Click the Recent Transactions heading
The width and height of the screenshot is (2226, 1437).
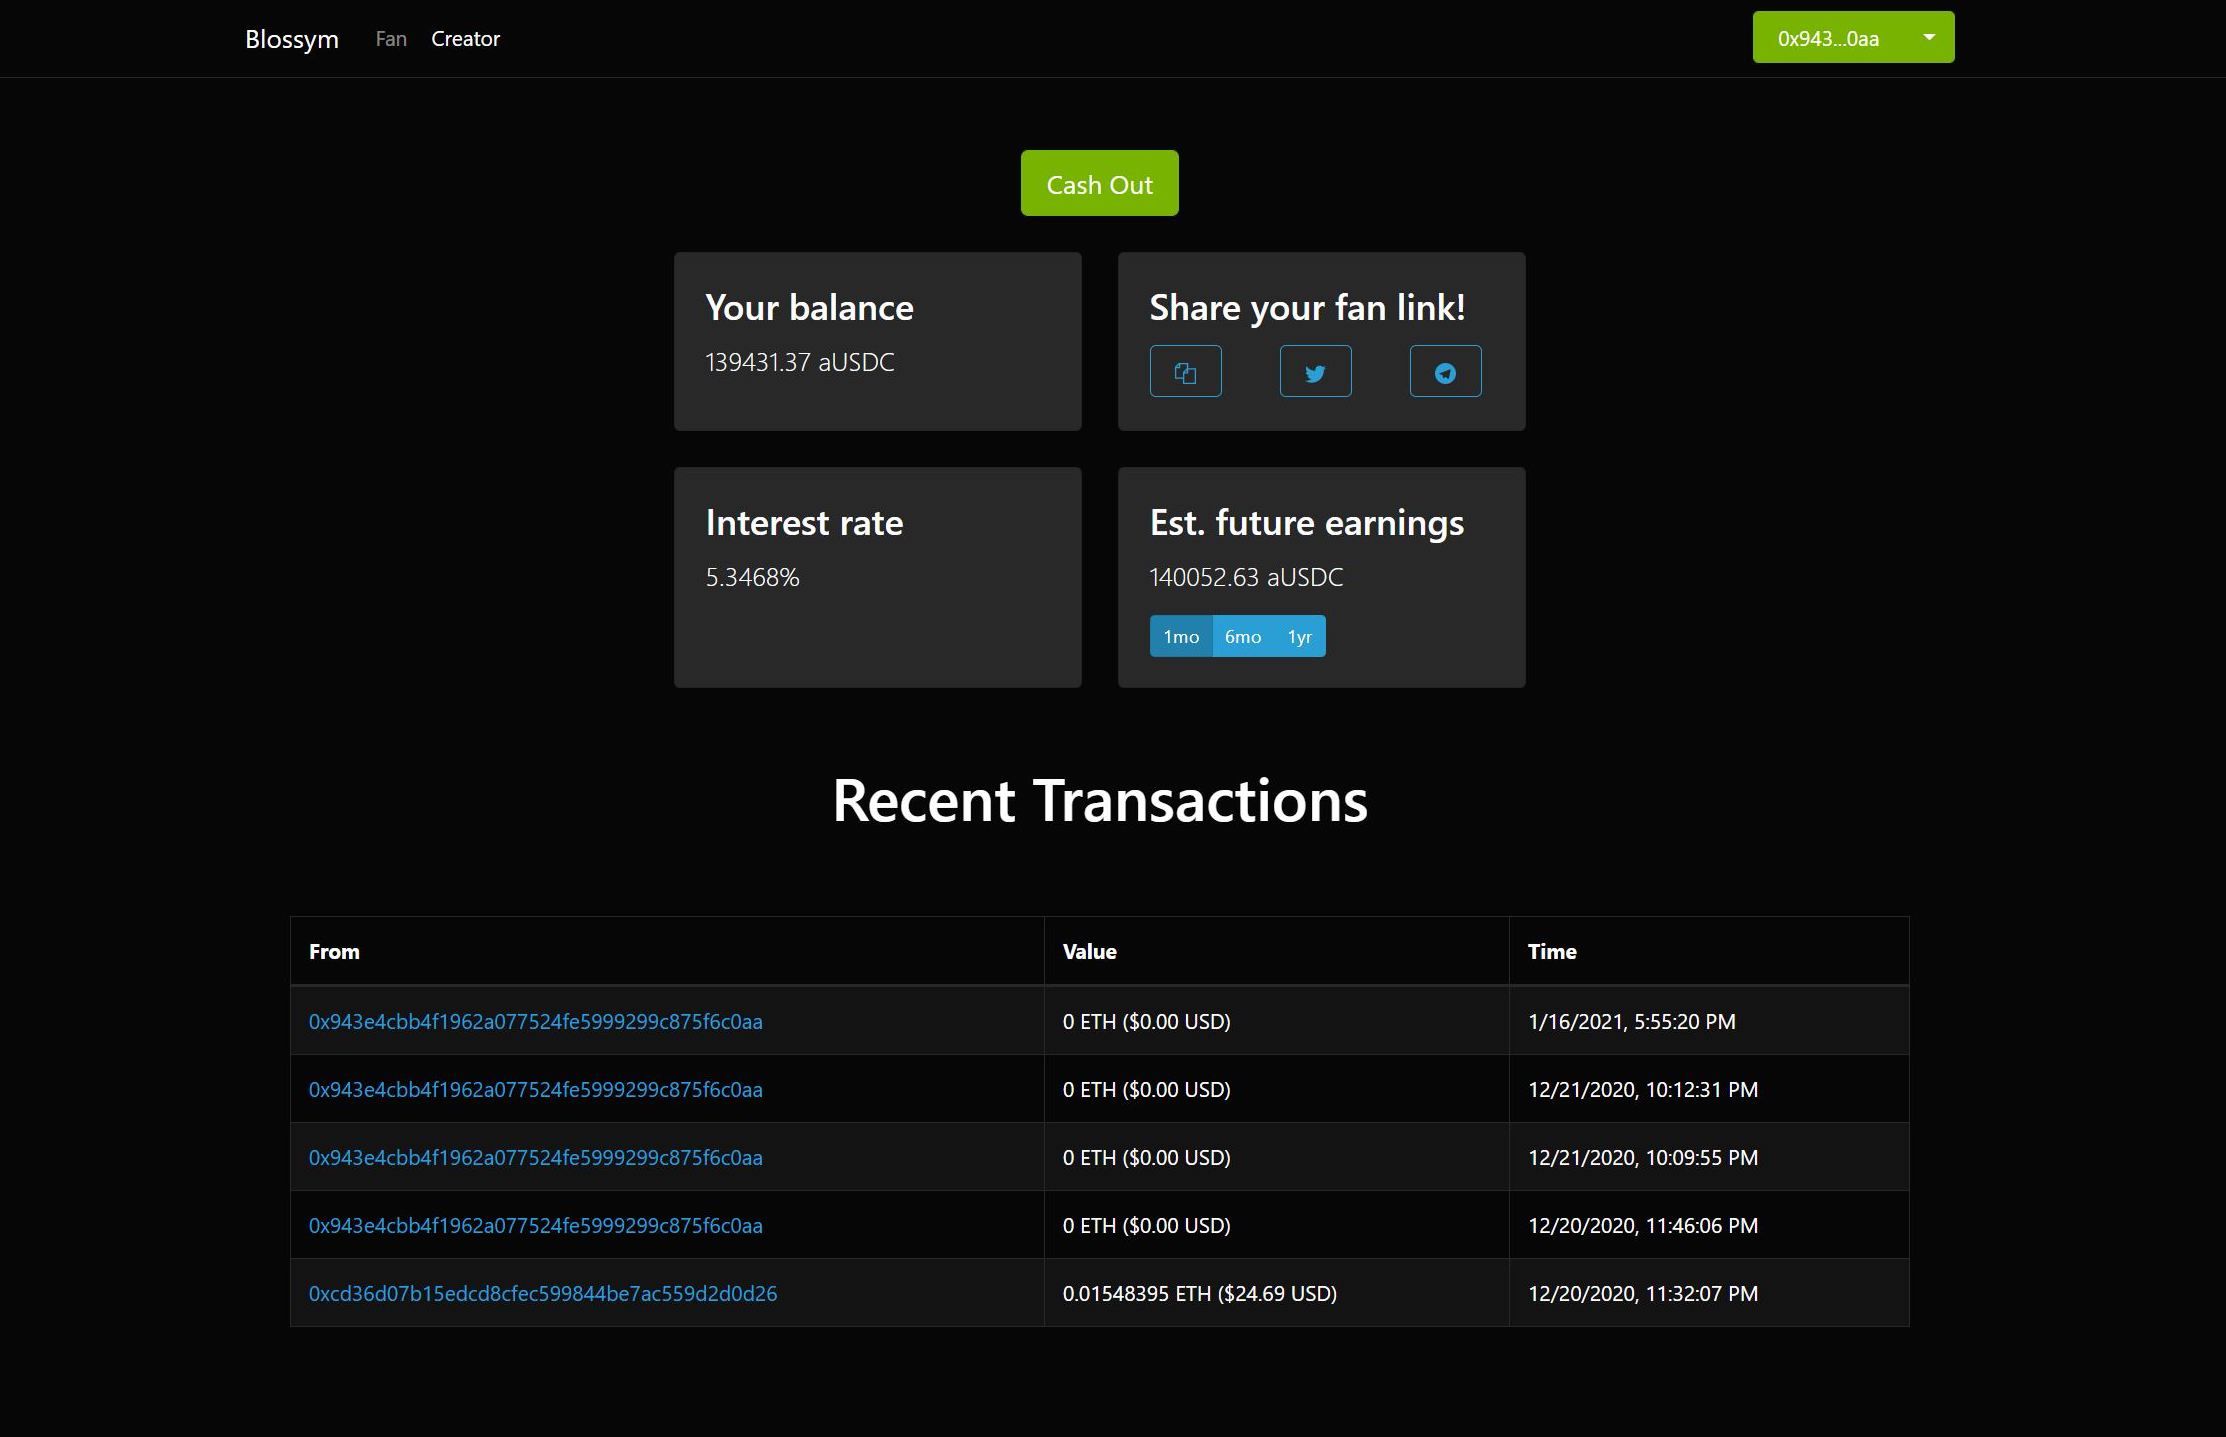[x=1100, y=800]
